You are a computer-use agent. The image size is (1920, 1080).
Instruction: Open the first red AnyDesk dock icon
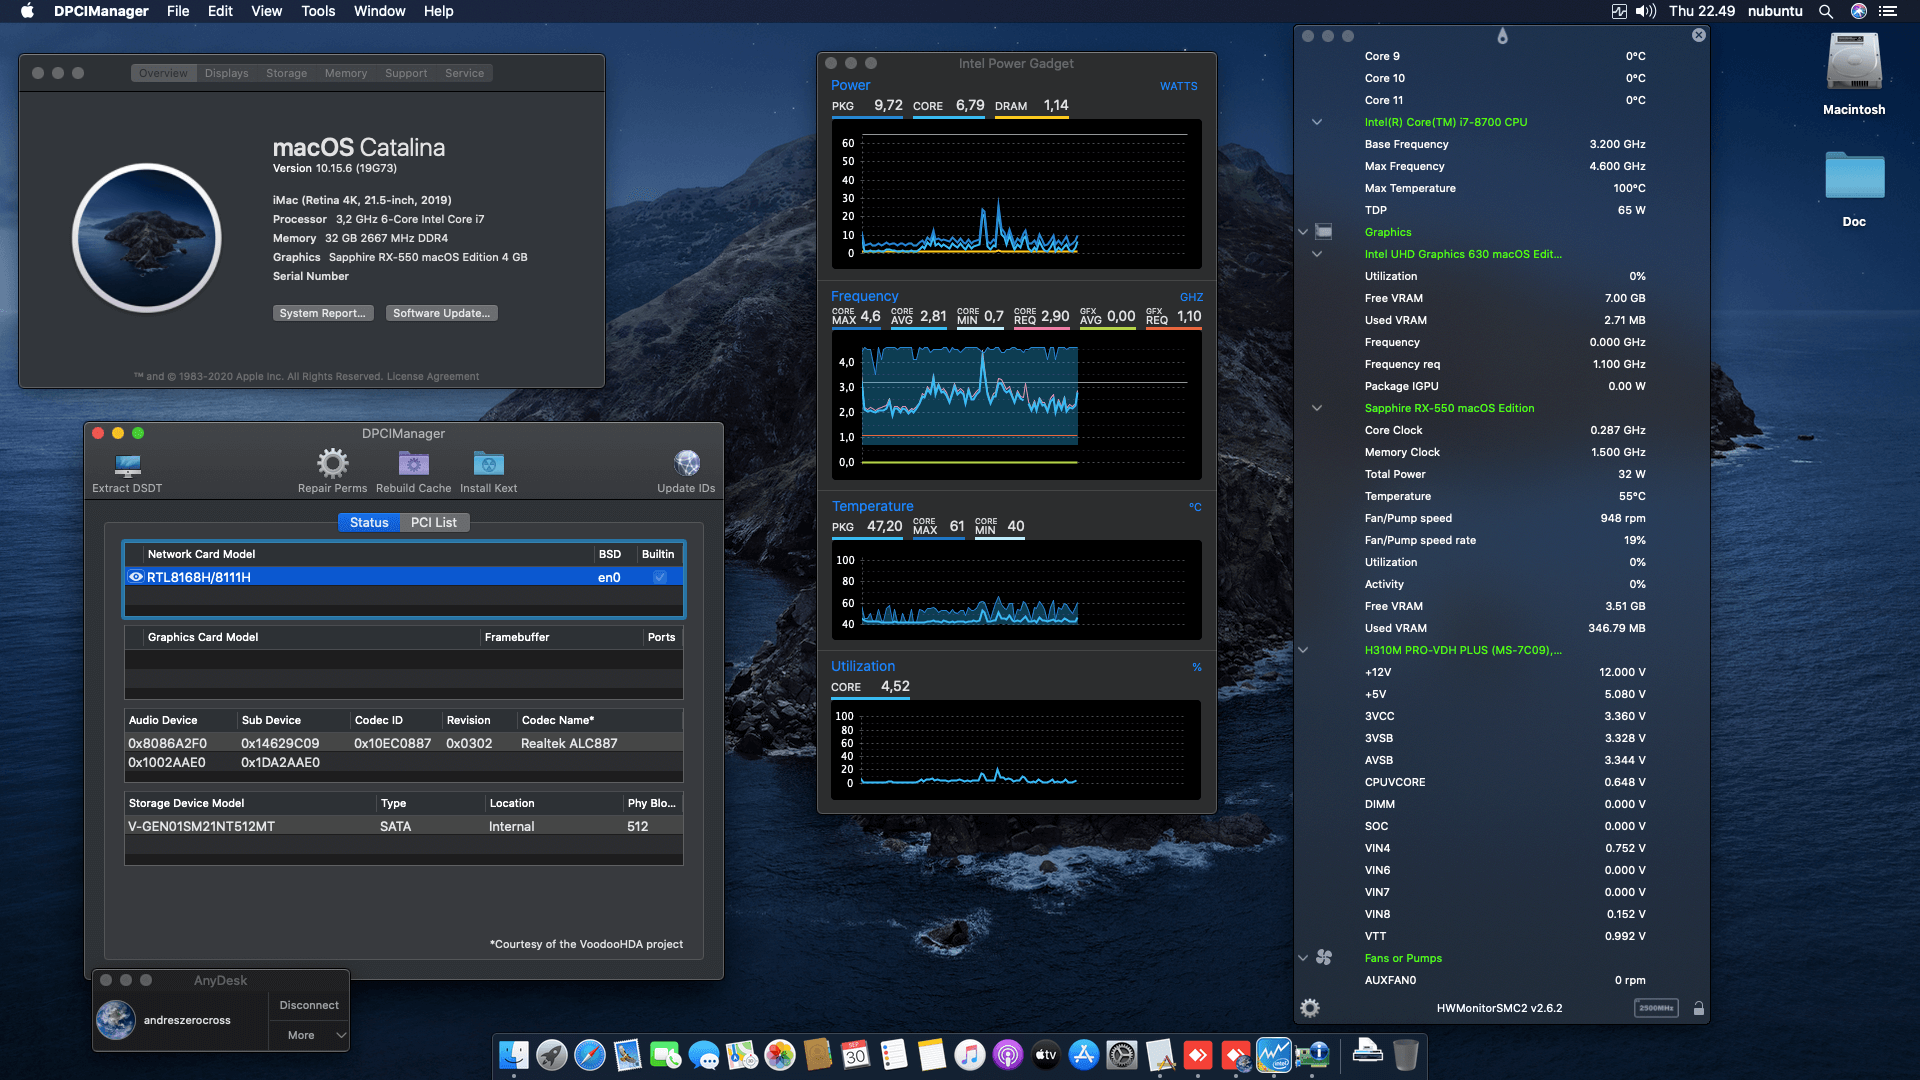click(x=1198, y=1055)
